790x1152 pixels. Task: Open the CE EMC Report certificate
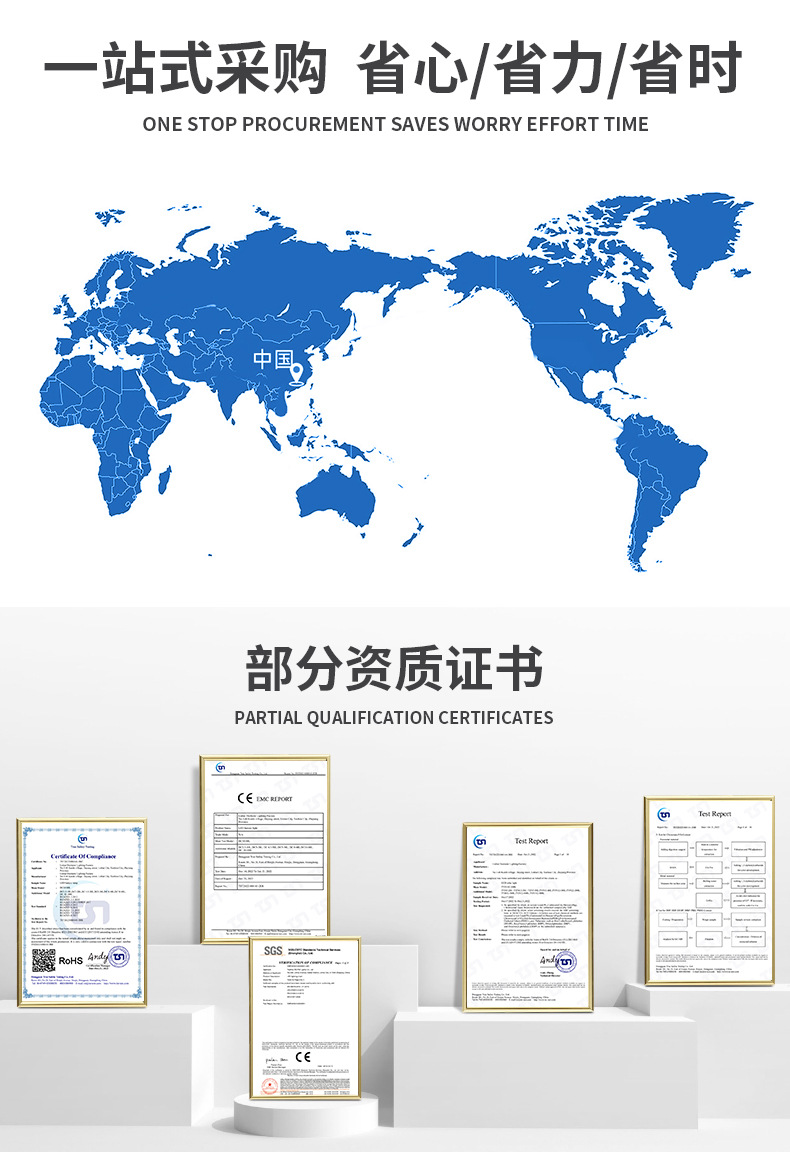[265, 849]
